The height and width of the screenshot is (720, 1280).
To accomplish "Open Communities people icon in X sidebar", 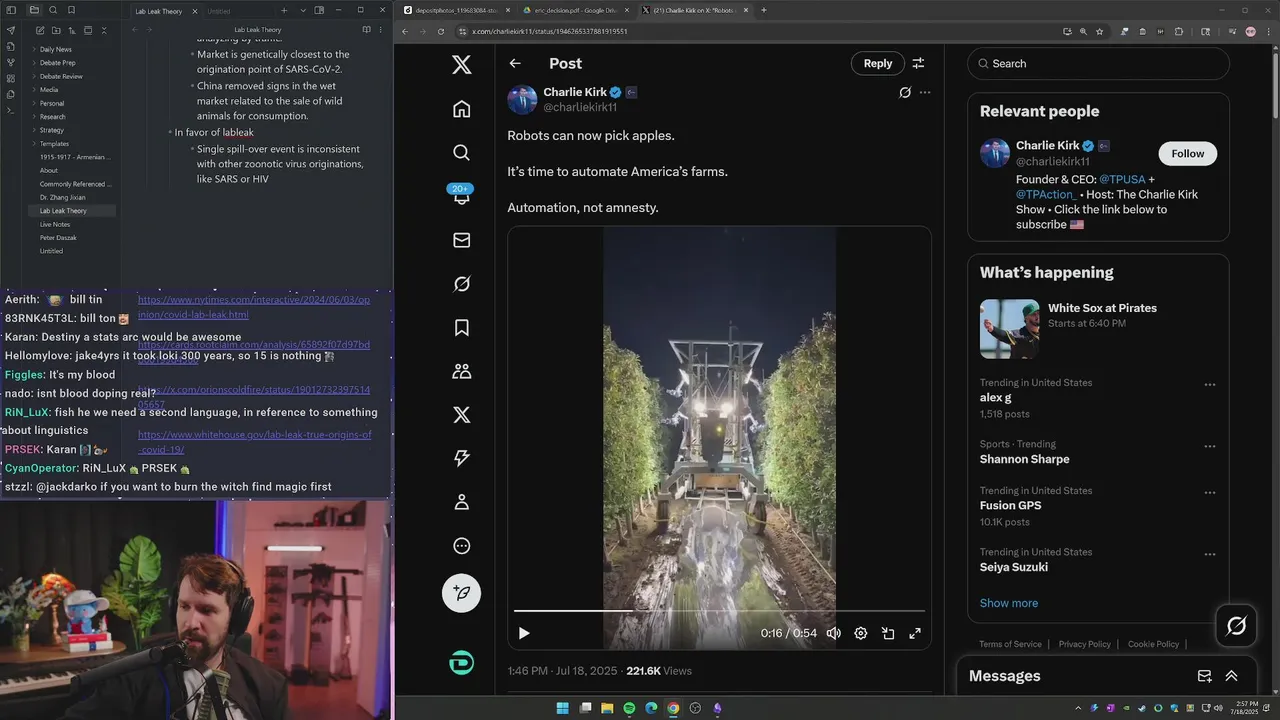I will (461, 371).
